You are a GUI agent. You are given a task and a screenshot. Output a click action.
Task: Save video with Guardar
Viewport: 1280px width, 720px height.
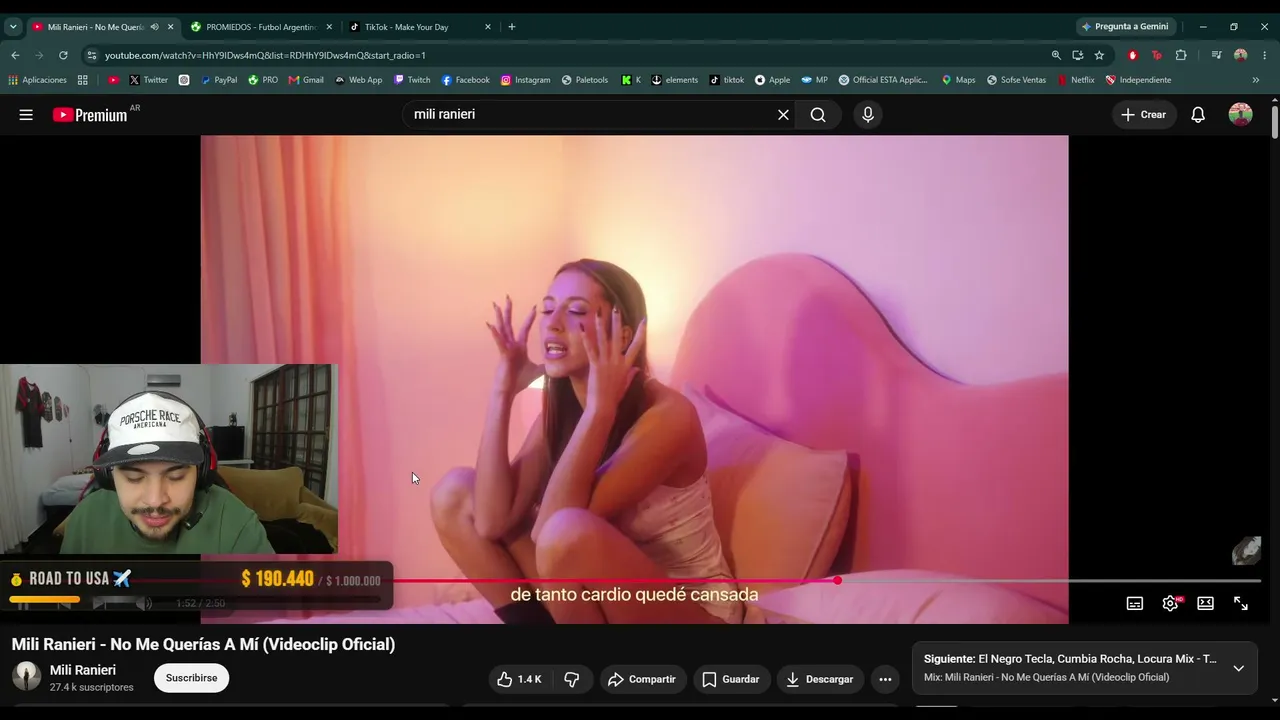731,680
